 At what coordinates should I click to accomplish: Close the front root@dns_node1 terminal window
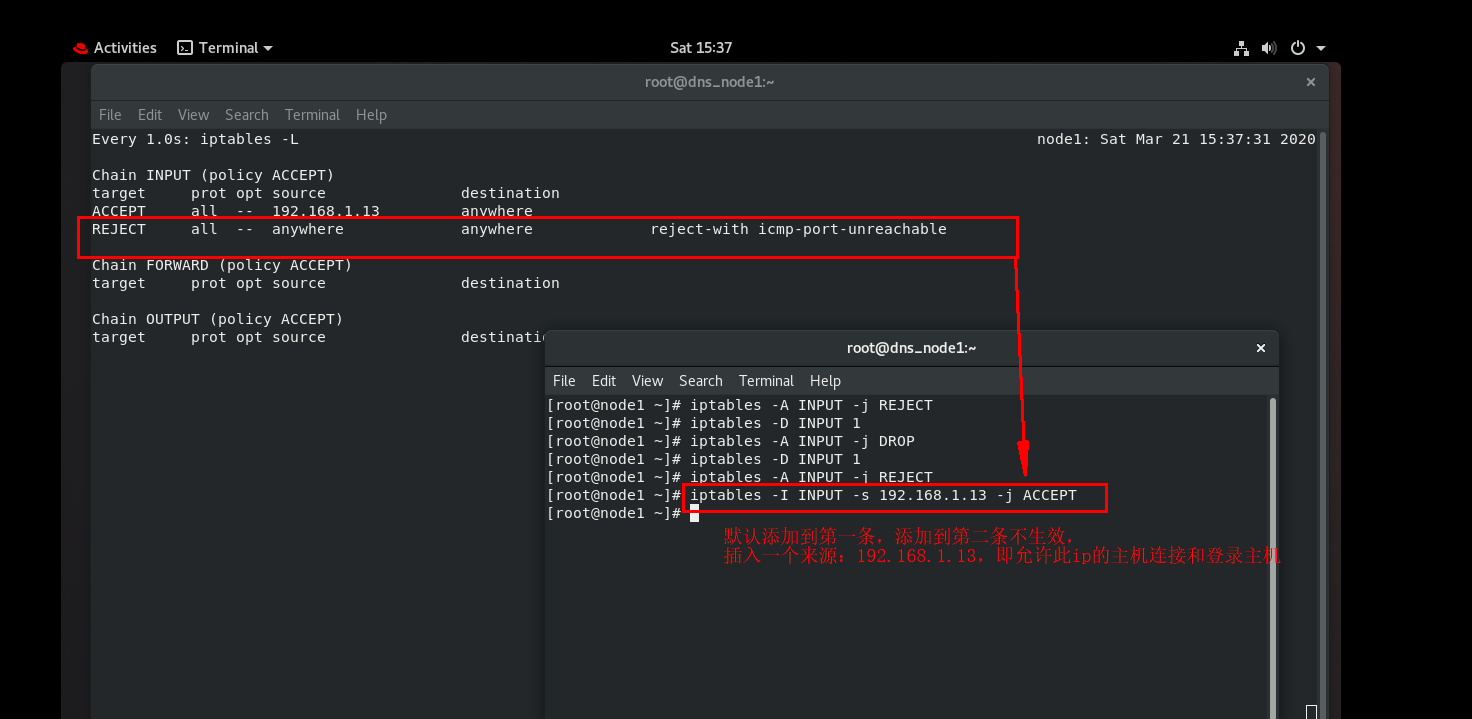1261,348
